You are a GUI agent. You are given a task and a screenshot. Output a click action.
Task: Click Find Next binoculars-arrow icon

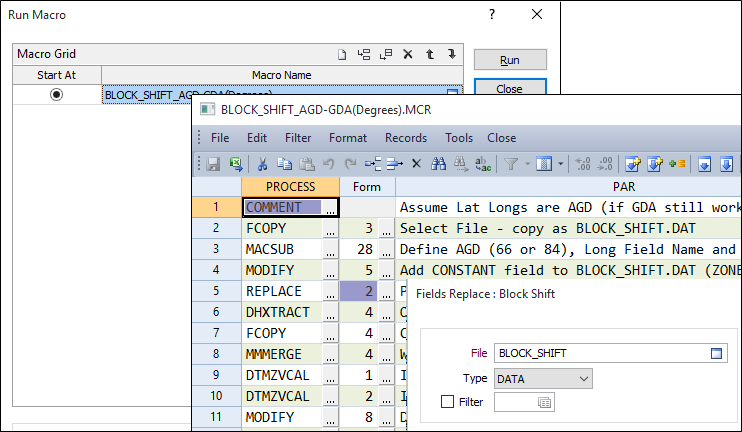[460, 164]
